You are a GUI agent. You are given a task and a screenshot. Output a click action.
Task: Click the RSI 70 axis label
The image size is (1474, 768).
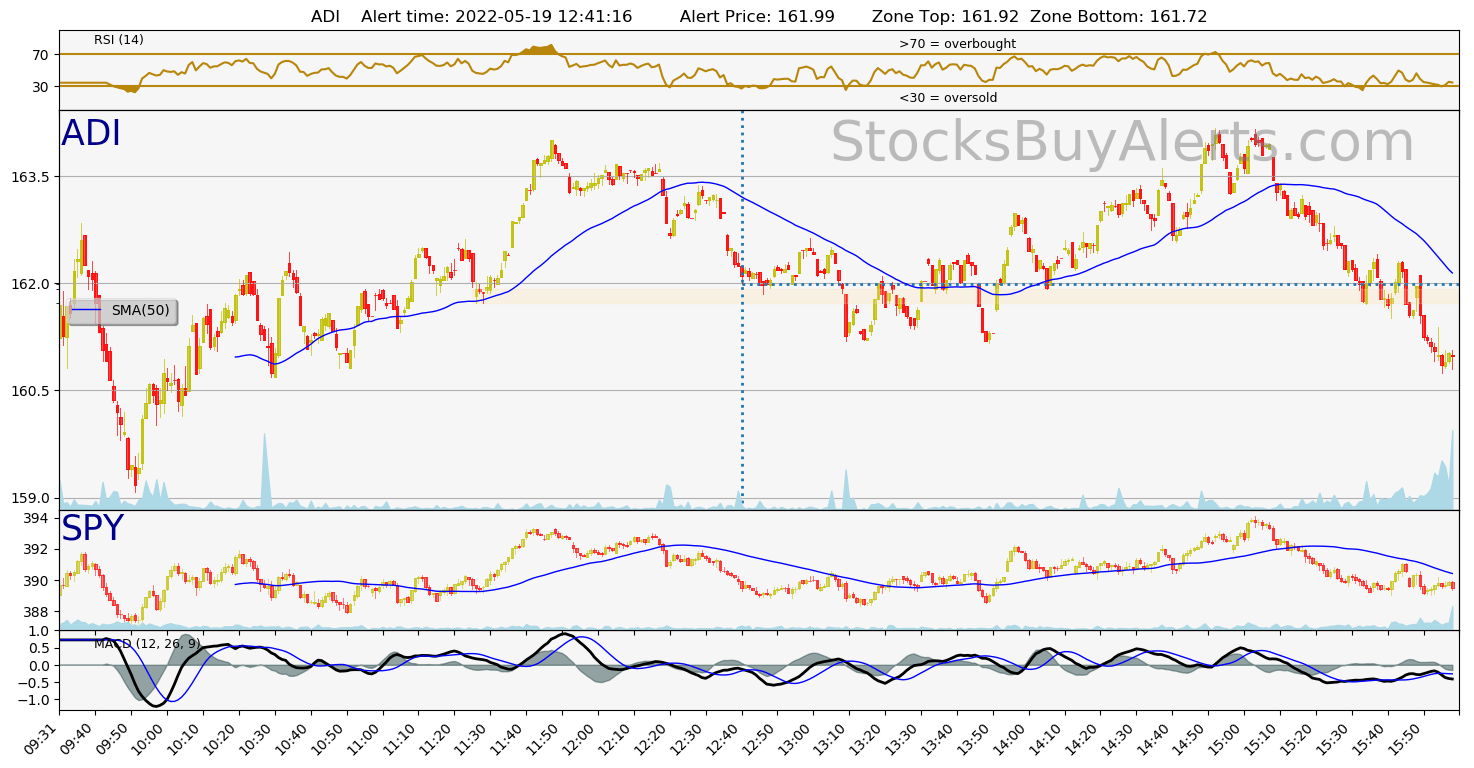pyautogui.click(x=40, y=55)
